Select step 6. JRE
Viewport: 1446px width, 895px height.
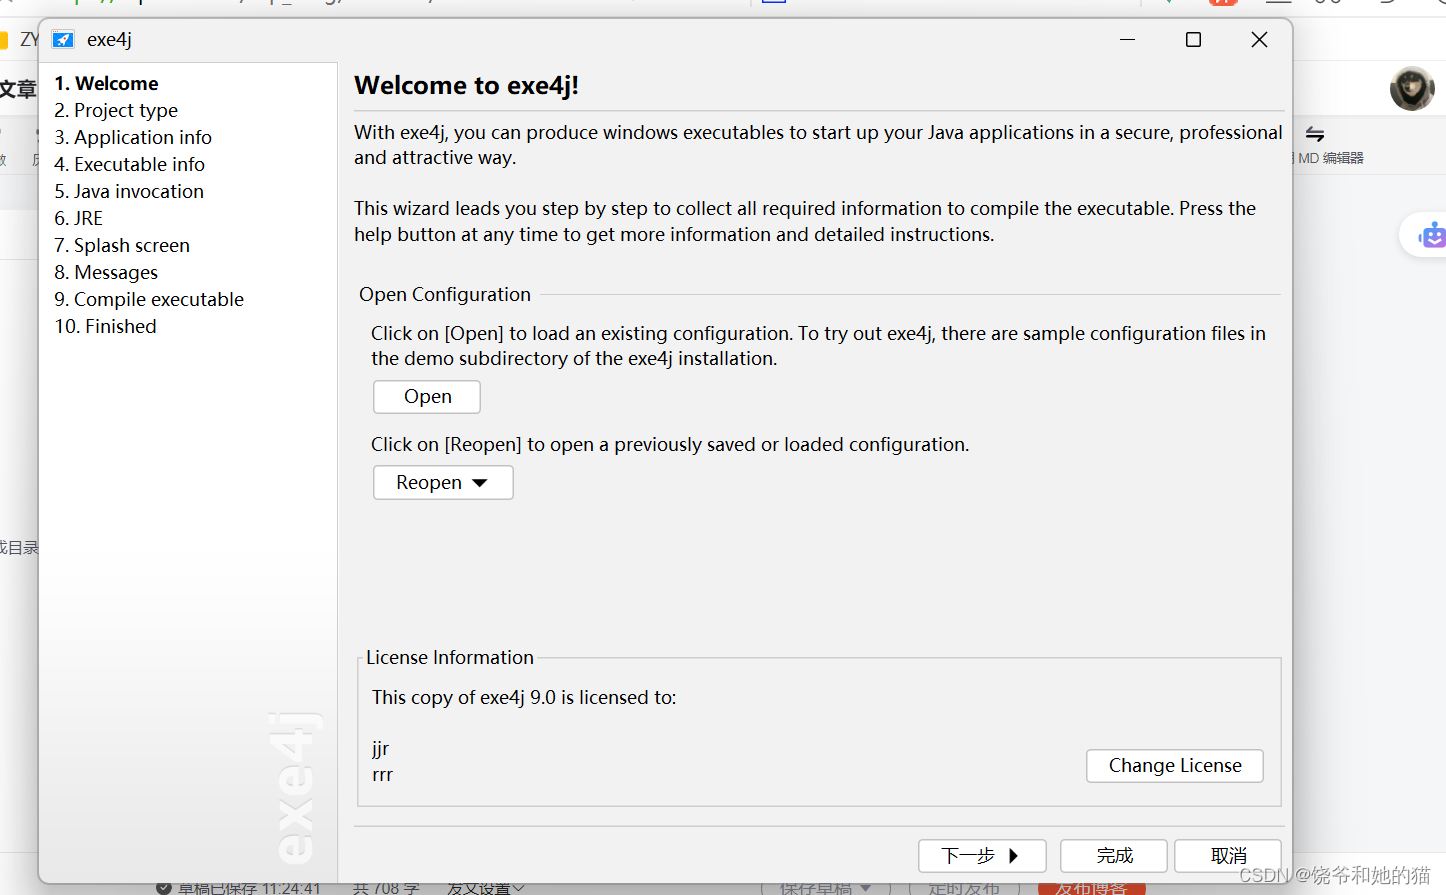tap(78, 218)
